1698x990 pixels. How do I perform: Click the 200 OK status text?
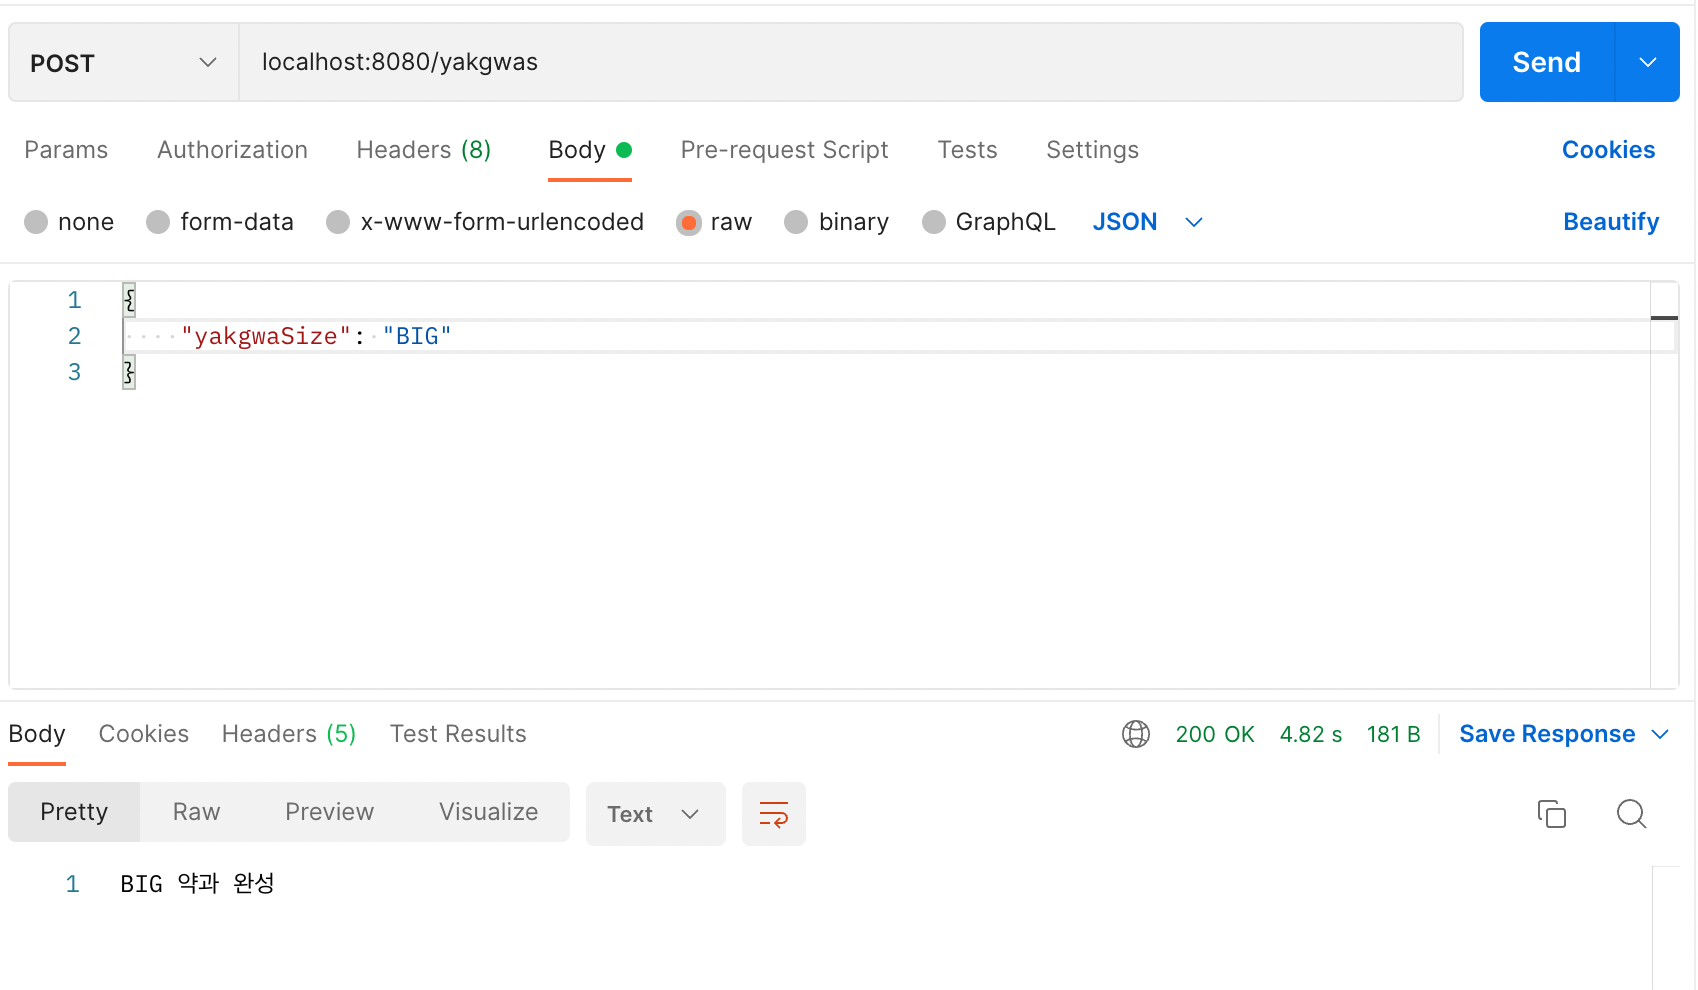tap(1215, 734)
